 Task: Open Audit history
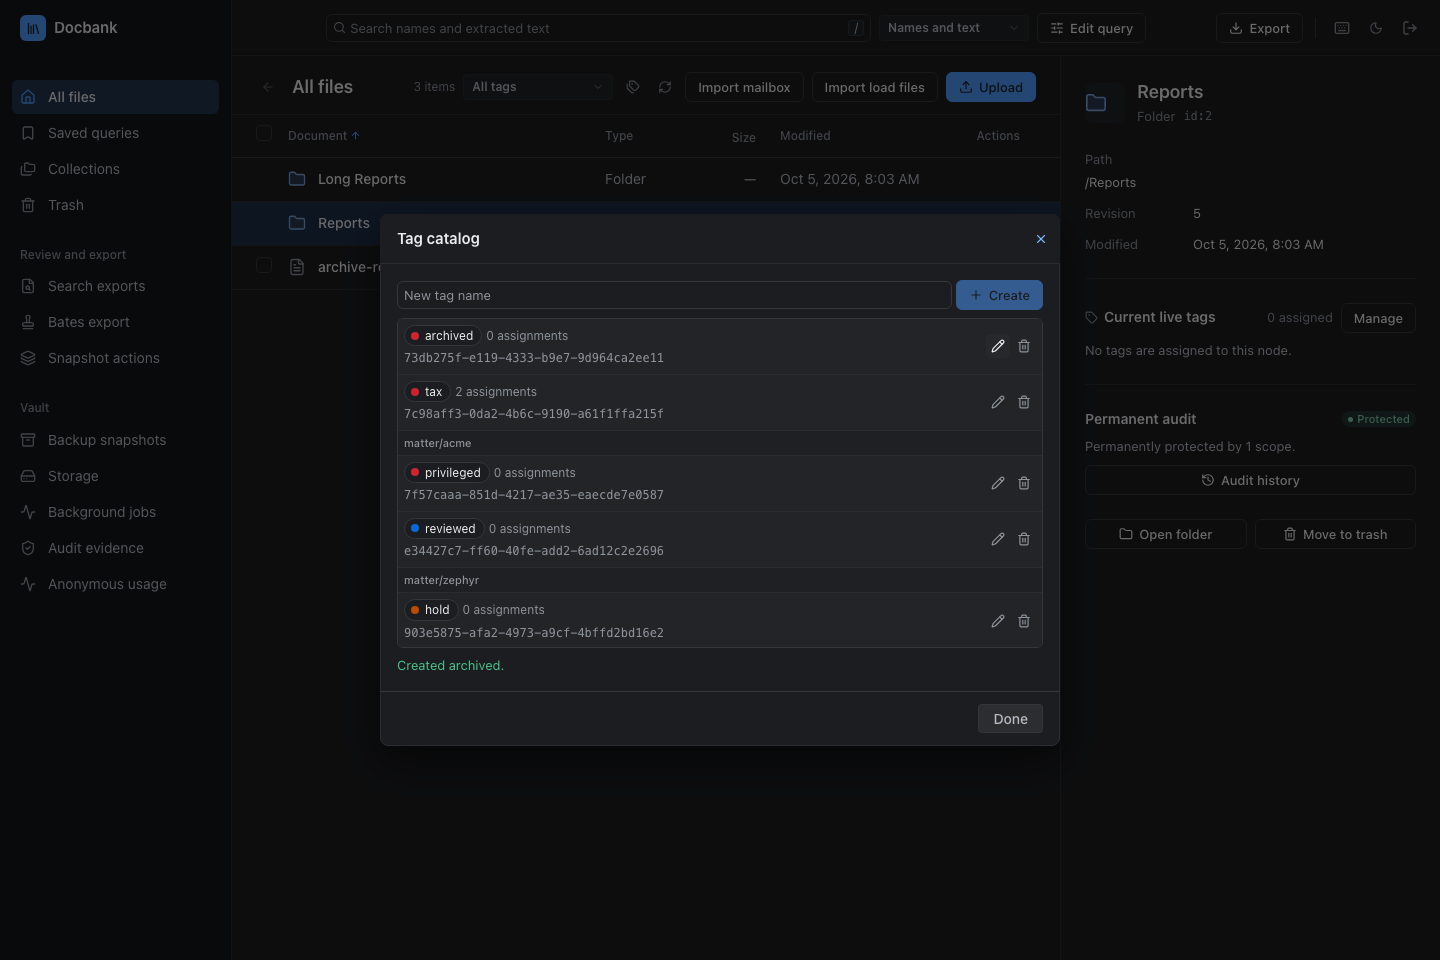click(1250, 480)
